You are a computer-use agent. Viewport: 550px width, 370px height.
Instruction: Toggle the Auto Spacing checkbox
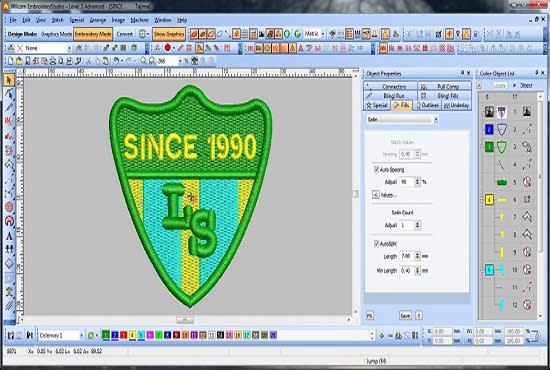pyautogui.click(x=376, y=169)
